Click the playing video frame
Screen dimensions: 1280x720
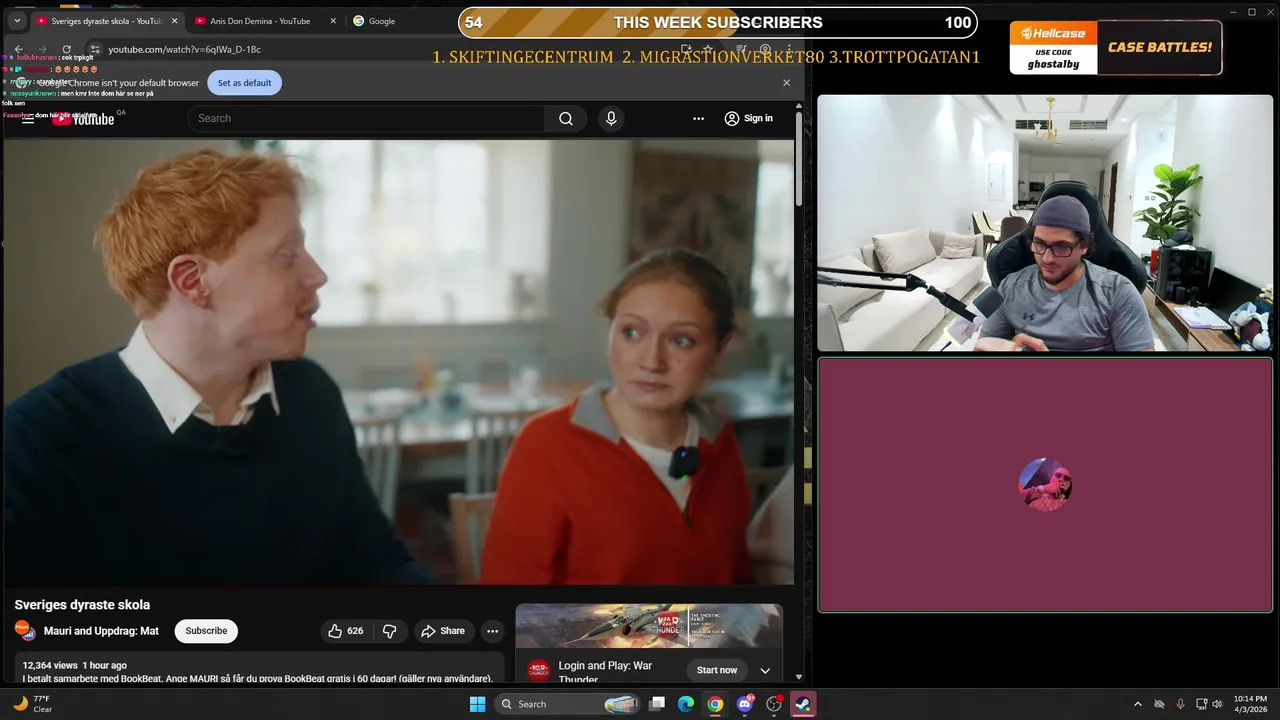pos(399,362)
